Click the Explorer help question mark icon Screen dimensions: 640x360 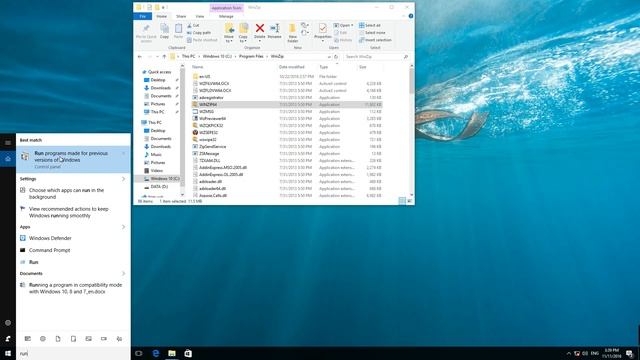(411, 16)
